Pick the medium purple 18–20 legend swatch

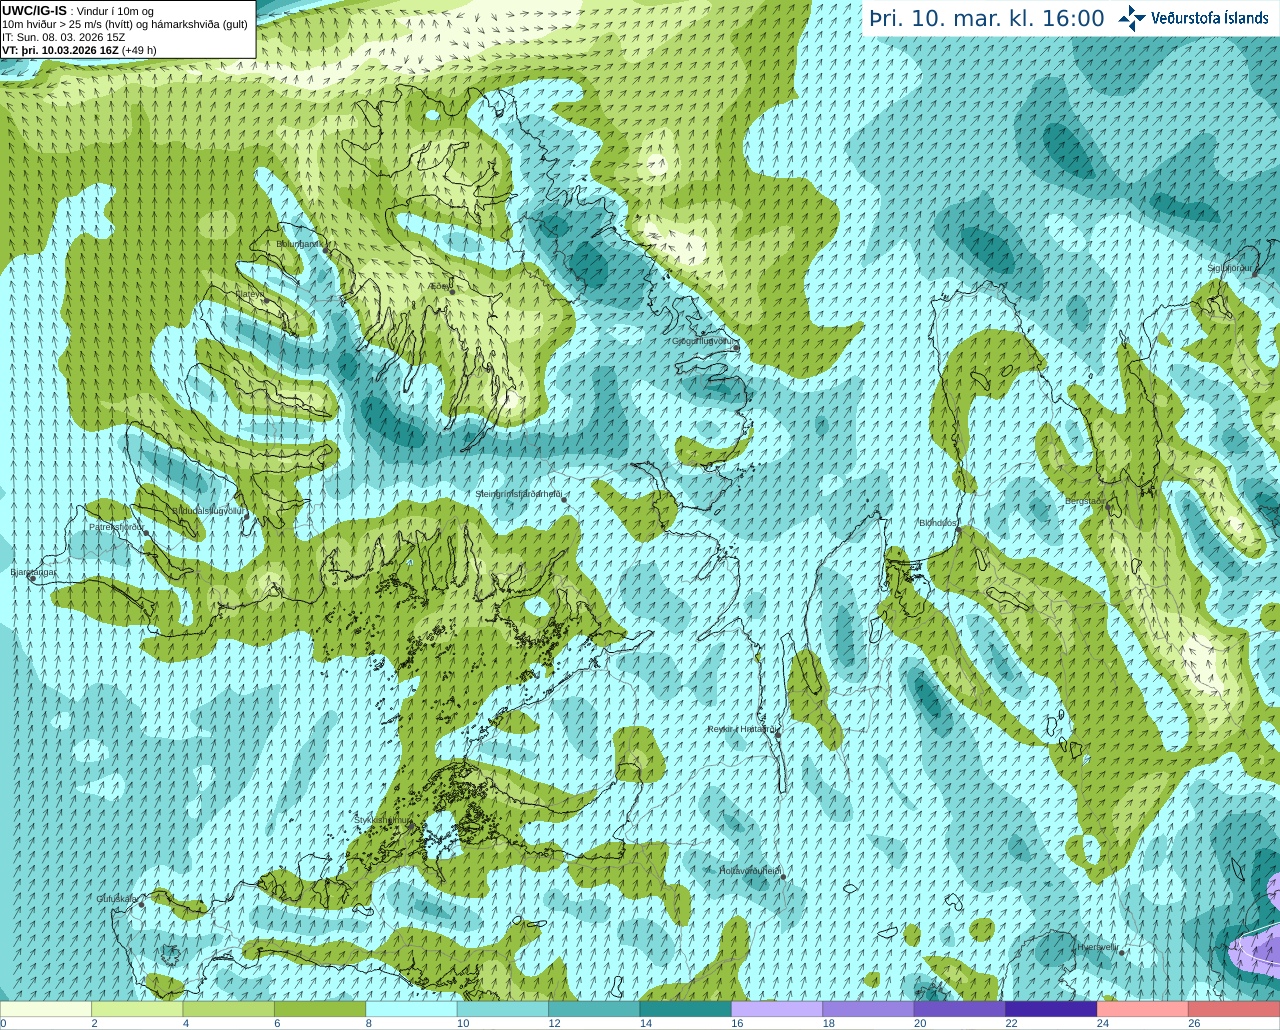click(x=869, y=1009)
